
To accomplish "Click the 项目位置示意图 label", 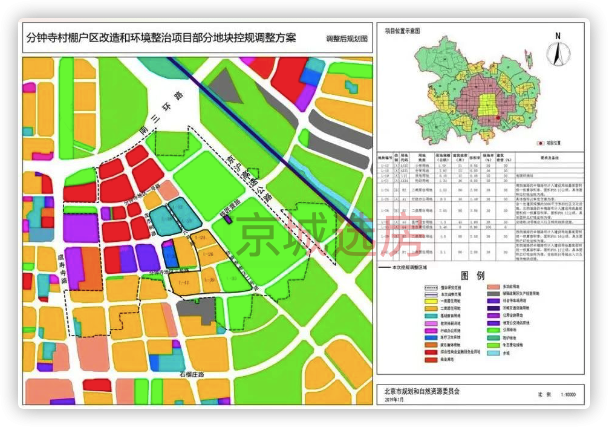I will 402,31.
